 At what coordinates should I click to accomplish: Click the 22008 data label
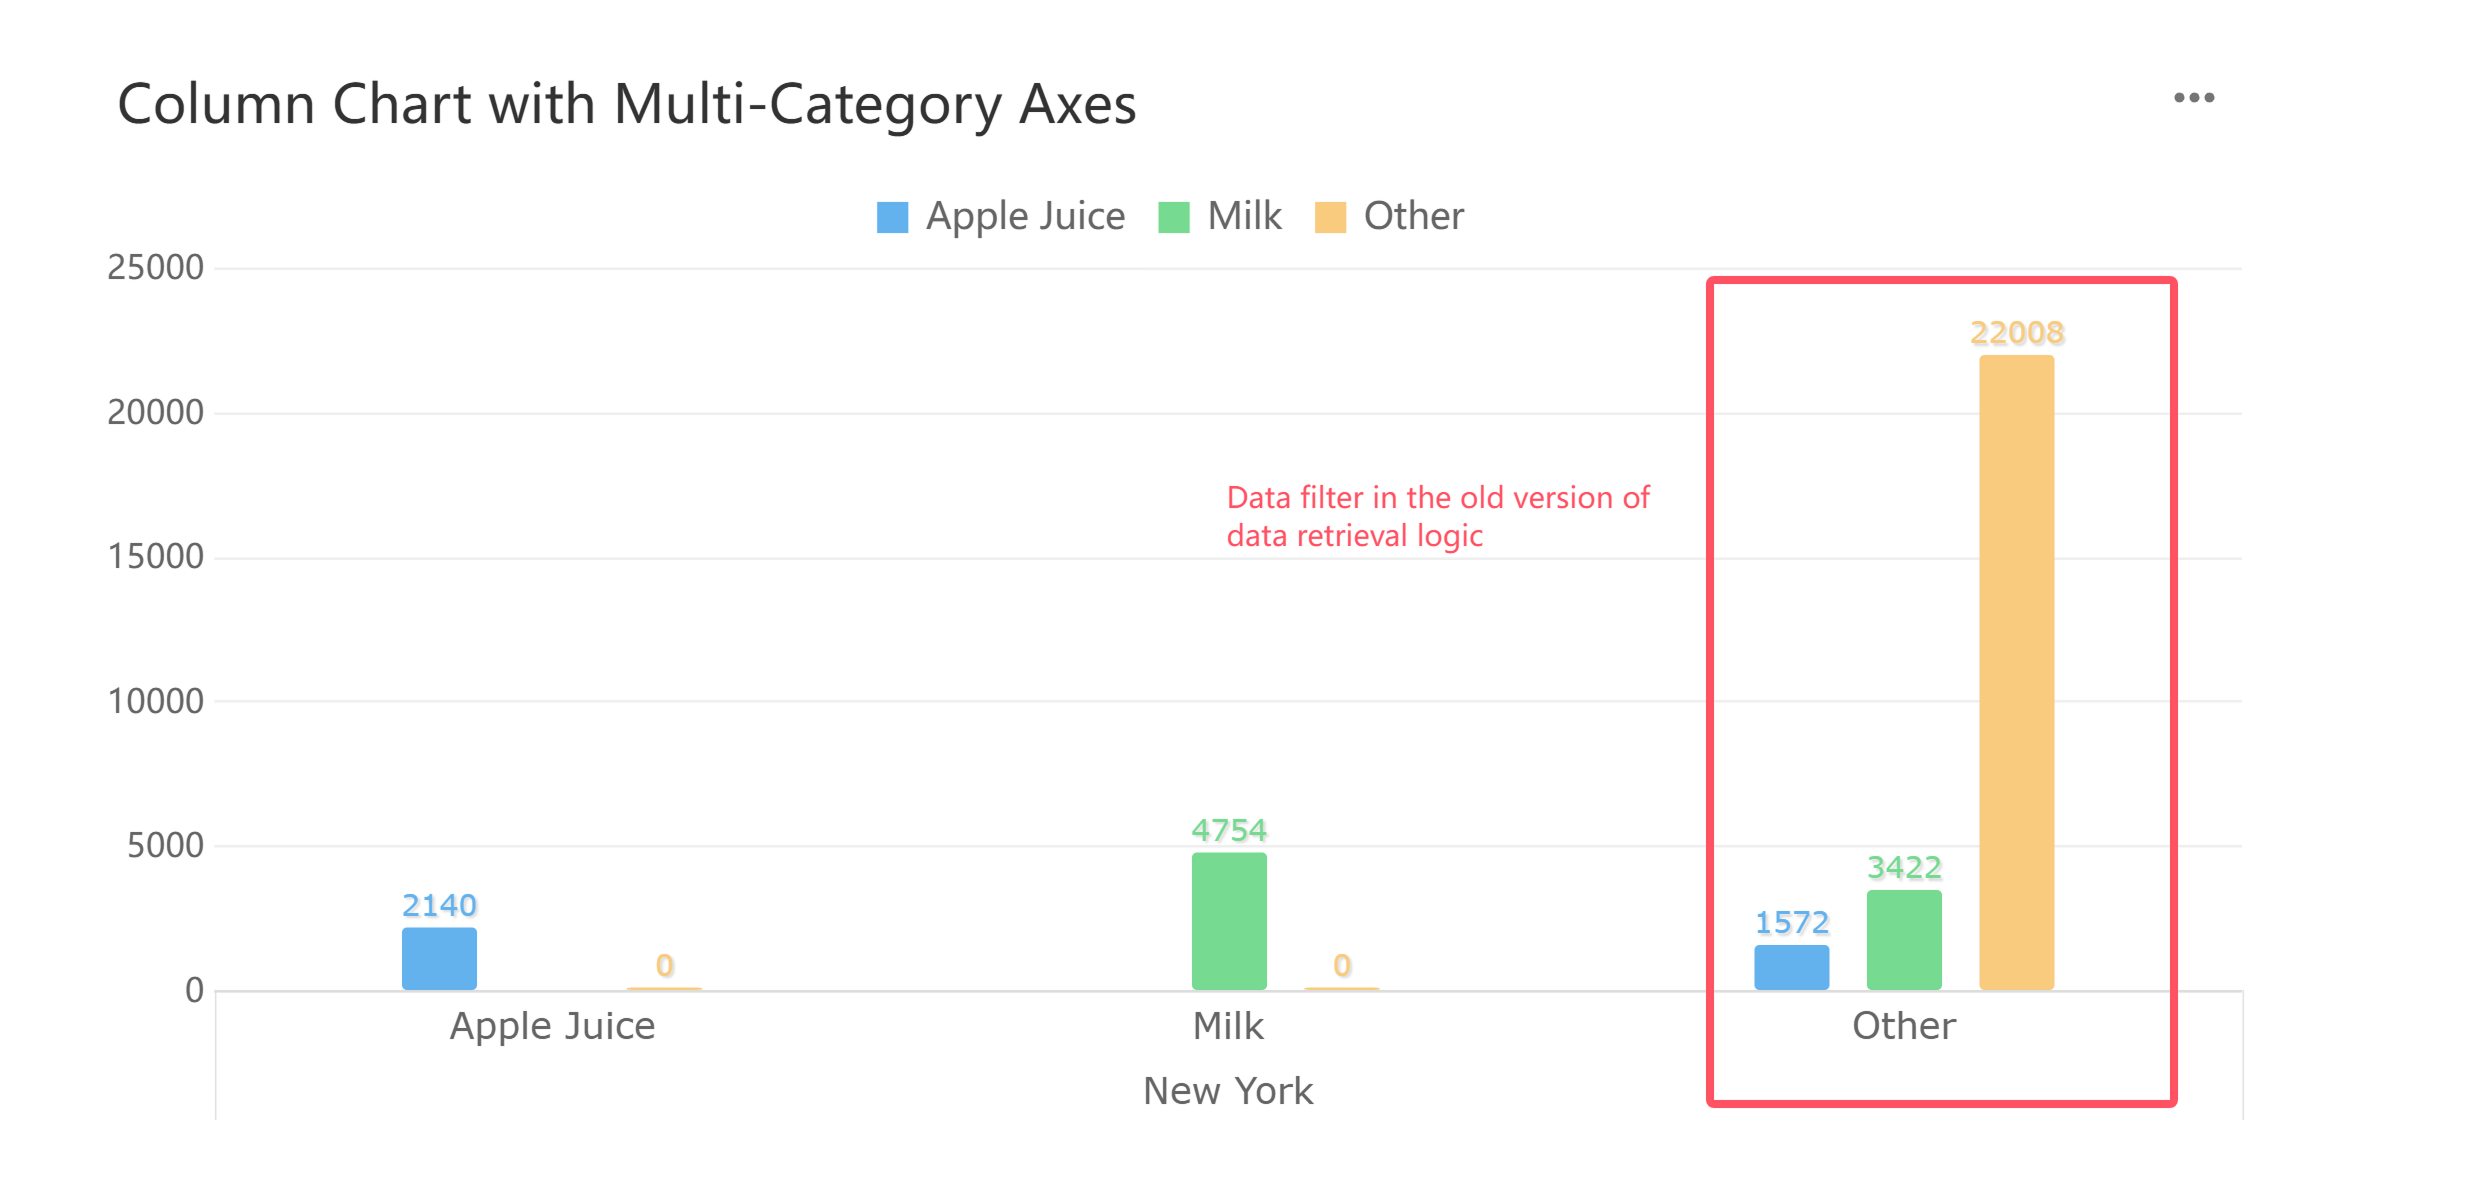(2017, 333)
